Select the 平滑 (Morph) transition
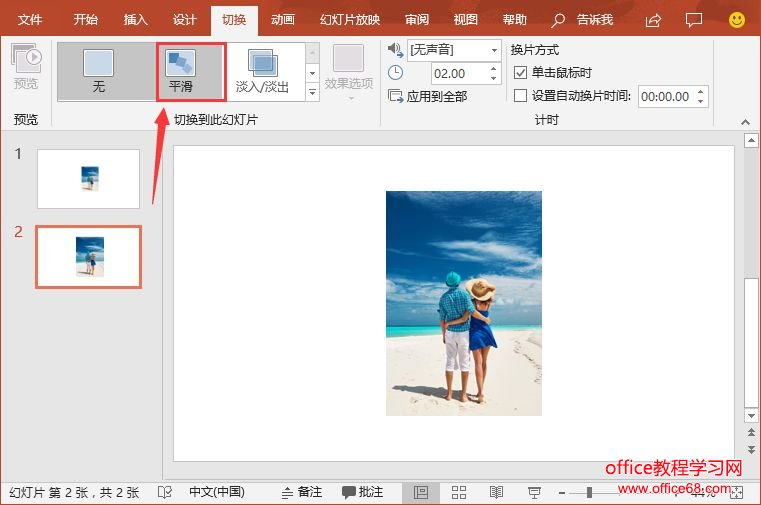761x505 pixels. pos(181,71)
